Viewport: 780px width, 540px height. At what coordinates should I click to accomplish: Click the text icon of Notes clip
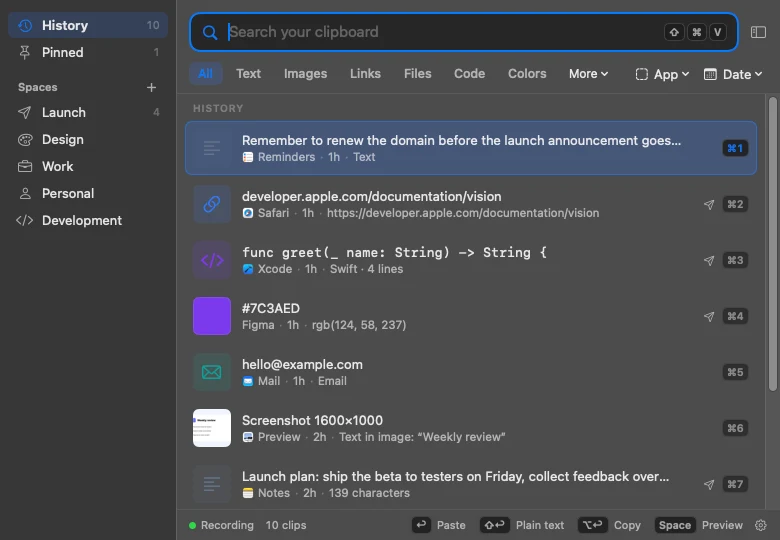click(212, 484)
